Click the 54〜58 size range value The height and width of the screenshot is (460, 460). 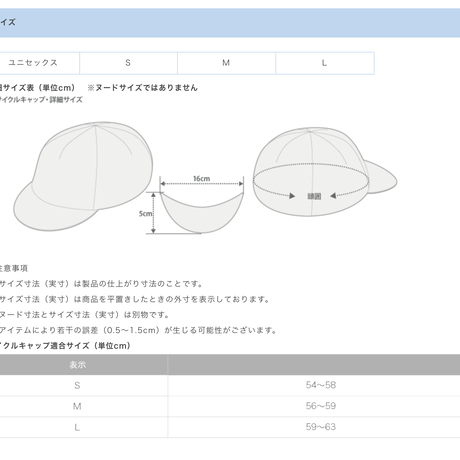(321, 385)
